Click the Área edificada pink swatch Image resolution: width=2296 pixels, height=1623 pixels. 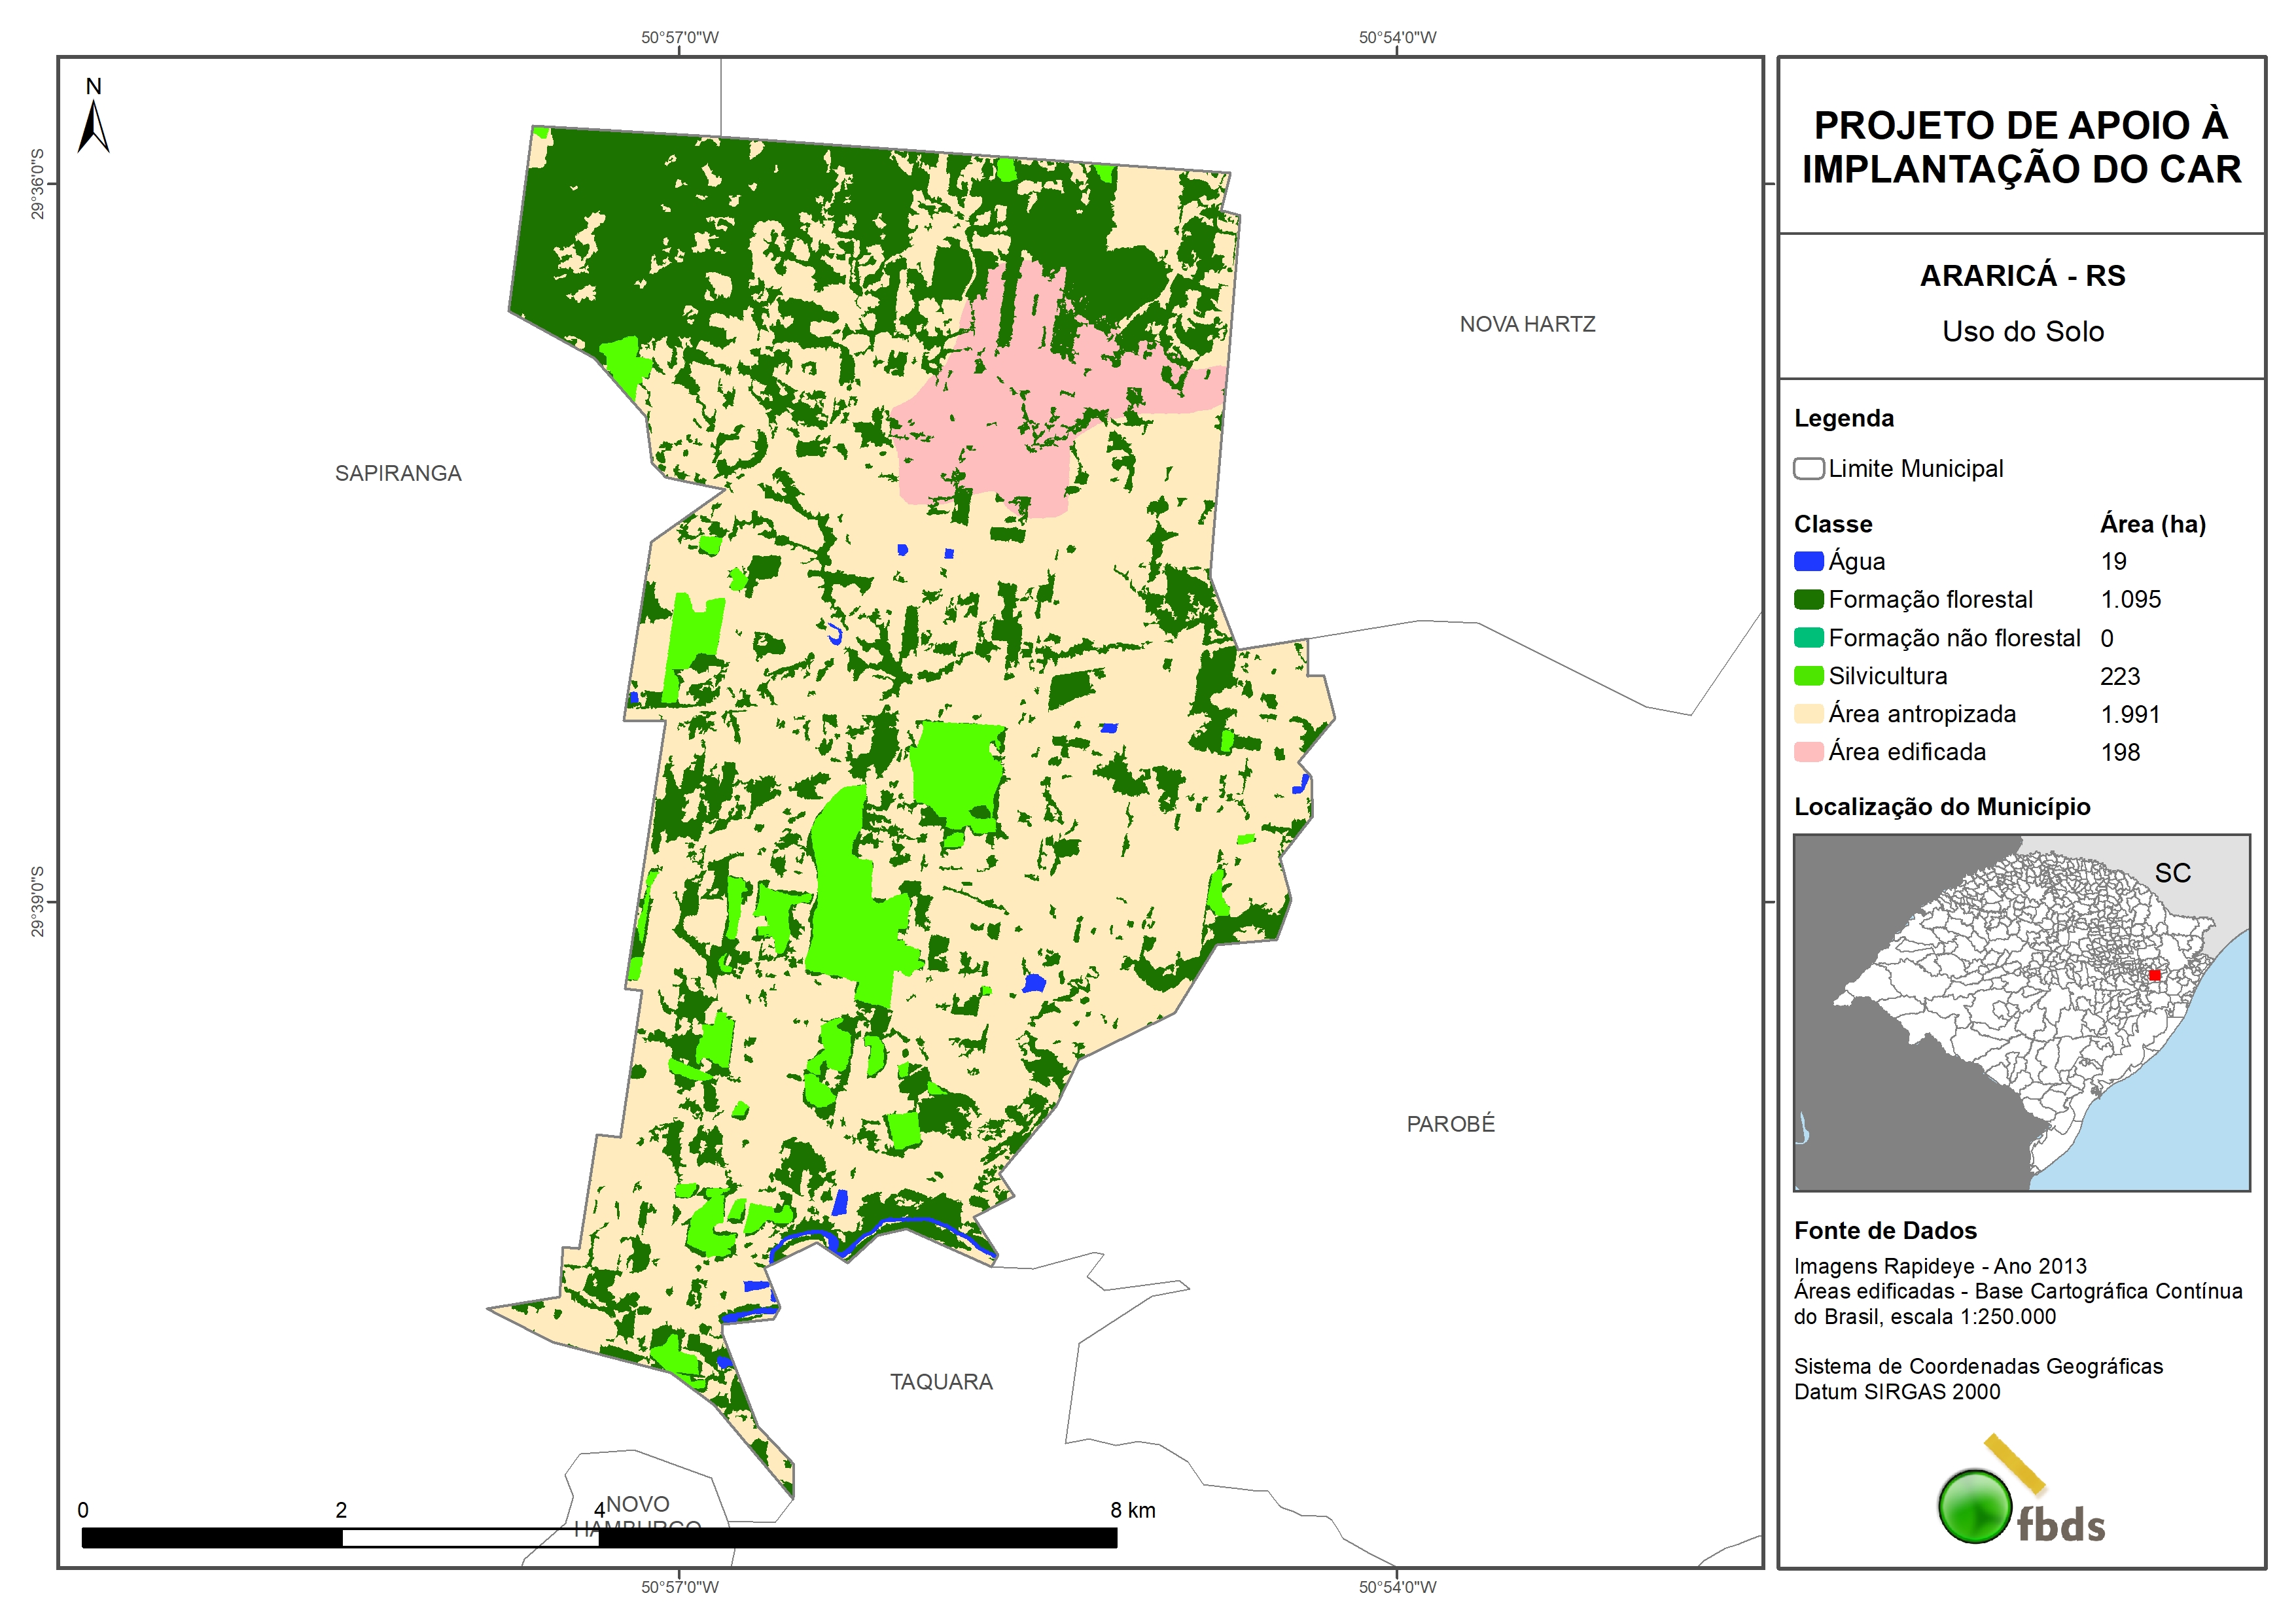tap(1808, 752)
